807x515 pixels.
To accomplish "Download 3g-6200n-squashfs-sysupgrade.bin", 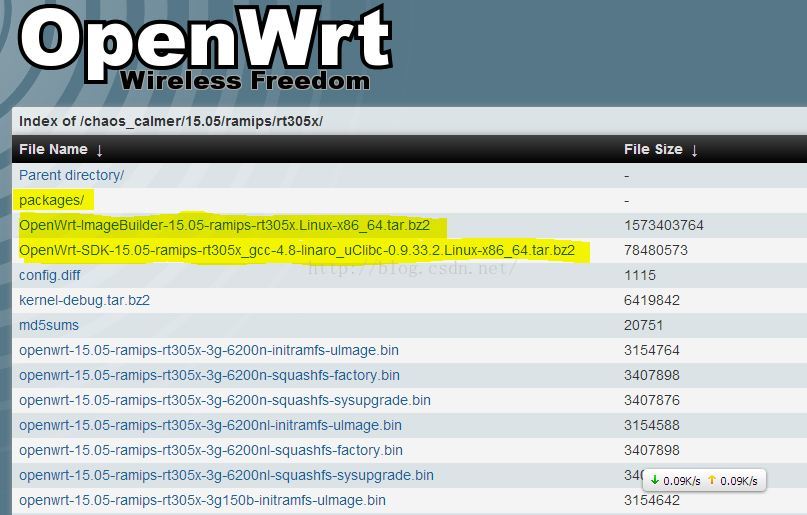I will pyautogui.click(x=225, y=400).
